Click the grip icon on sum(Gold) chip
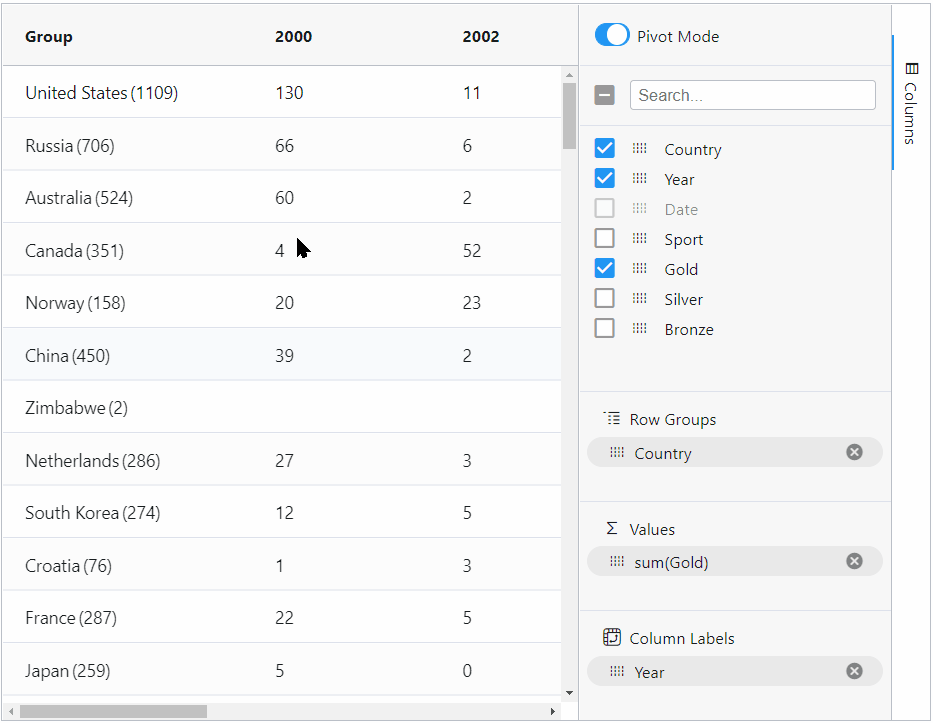This screenshot has height=723, width=933. click(617, 561)
